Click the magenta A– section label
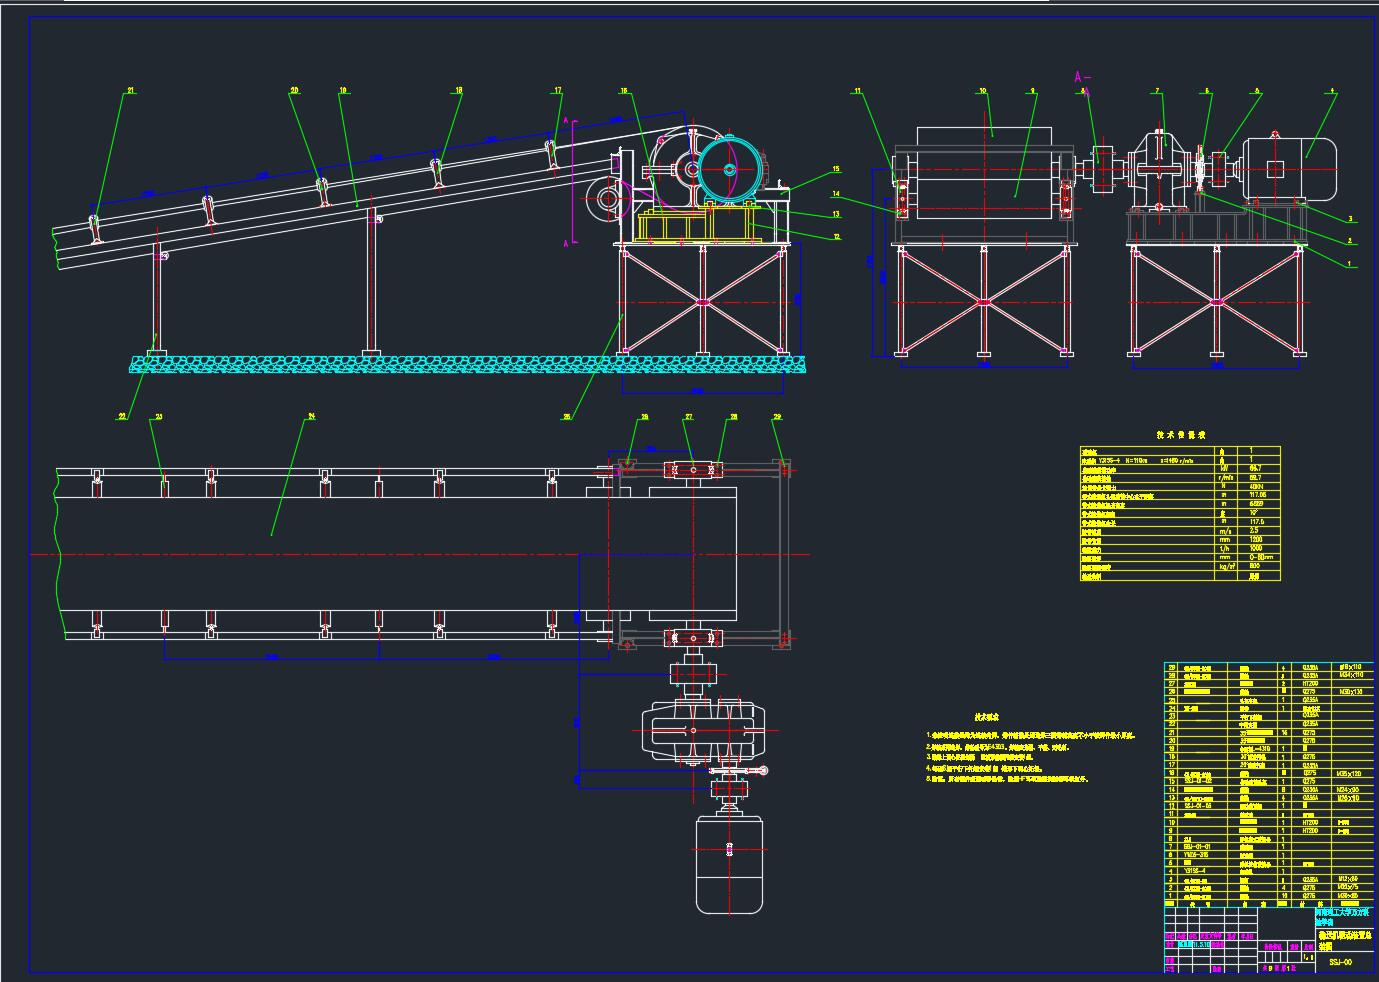The height and width of the screenshot is (982, 1379). pyautogui.click(x=1080, y=76)
